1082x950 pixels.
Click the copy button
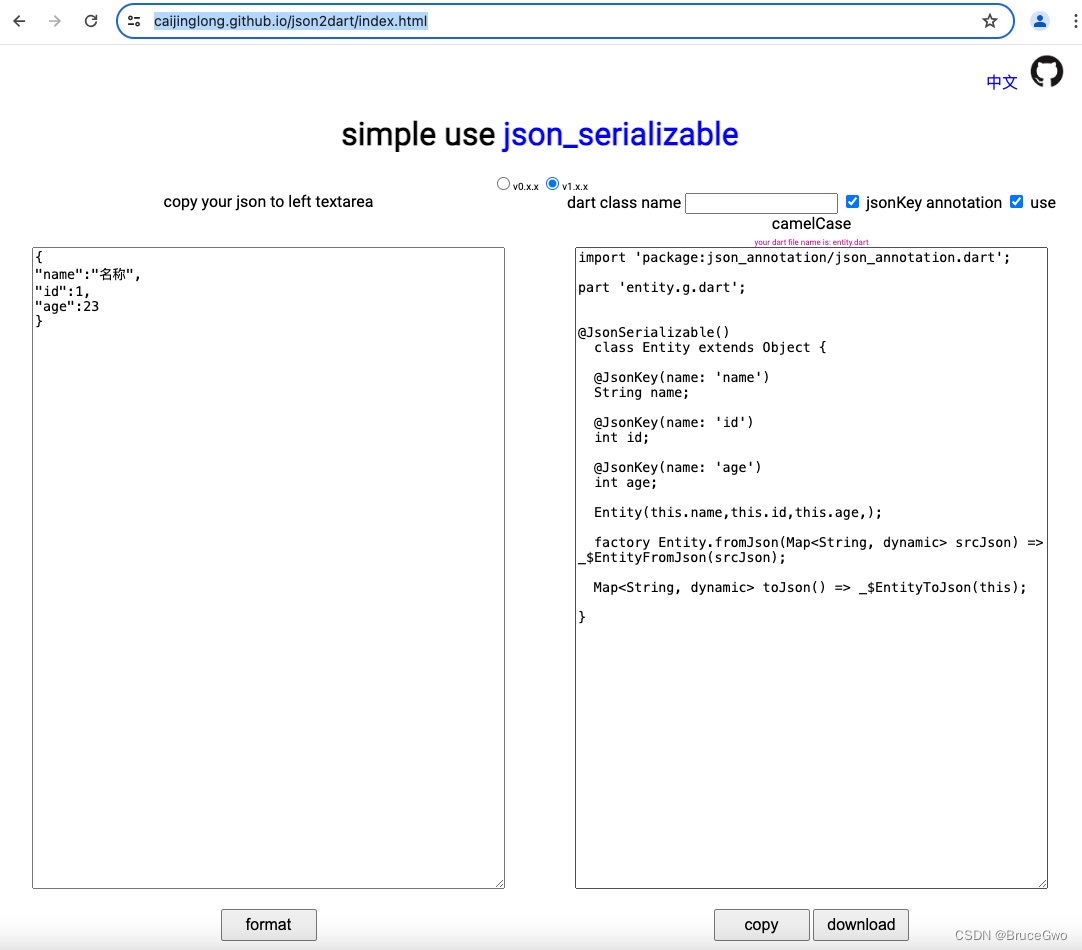pos(761,924)
